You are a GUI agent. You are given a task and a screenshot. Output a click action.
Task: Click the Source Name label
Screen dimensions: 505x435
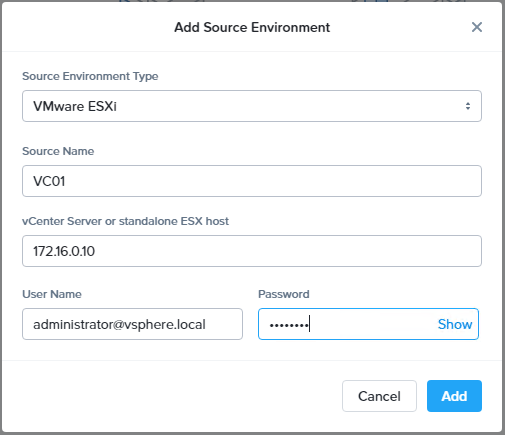pos(58,151)
